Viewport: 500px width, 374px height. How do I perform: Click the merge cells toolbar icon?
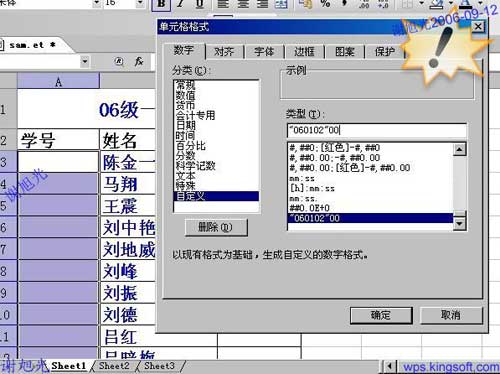click(x=281, y=4)
